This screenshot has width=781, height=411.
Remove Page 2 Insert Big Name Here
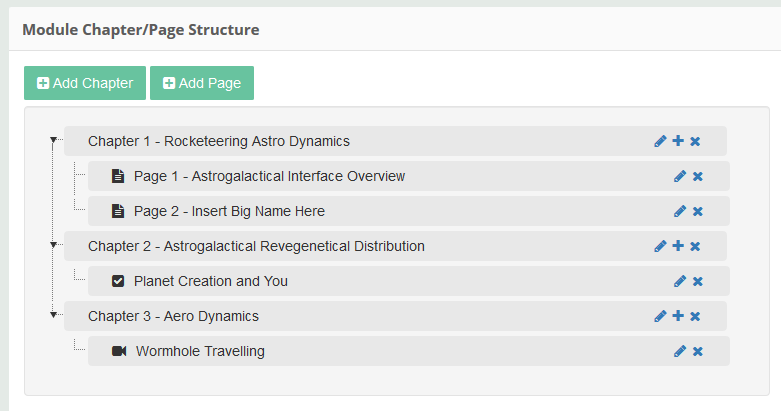[x=698, y=212]
